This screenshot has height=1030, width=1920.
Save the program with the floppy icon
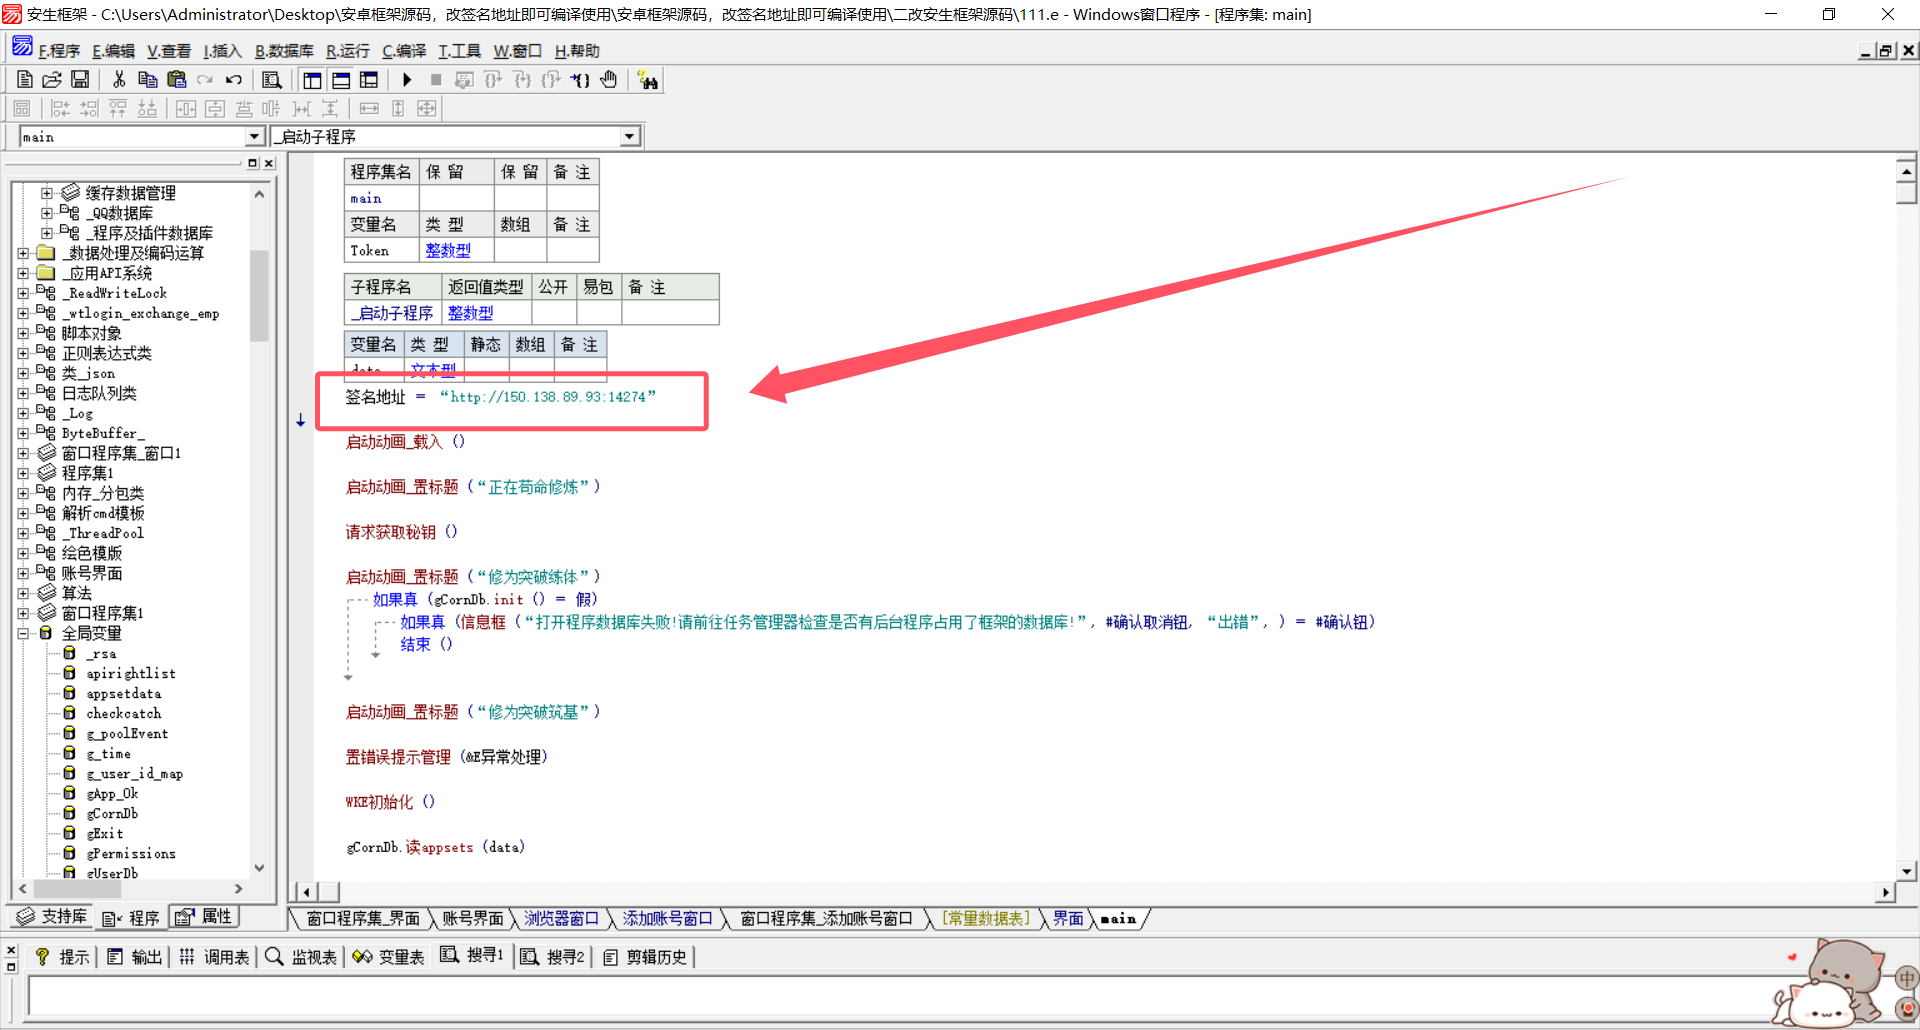tap(80, 80)
